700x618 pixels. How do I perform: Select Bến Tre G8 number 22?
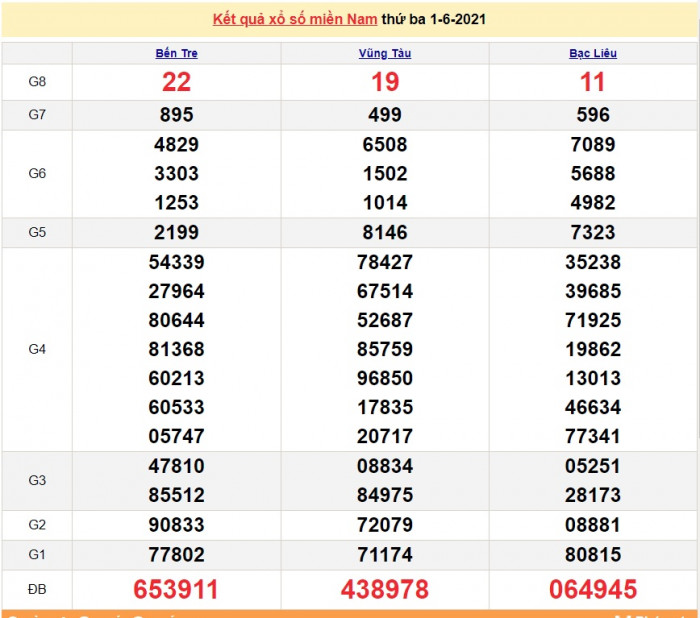coord(176,82)
